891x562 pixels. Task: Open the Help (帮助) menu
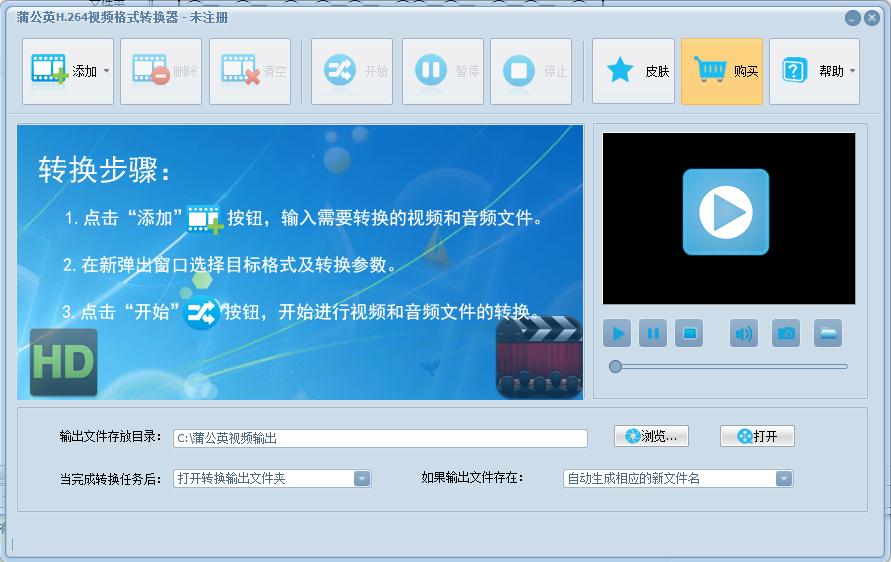click(813, 71)
